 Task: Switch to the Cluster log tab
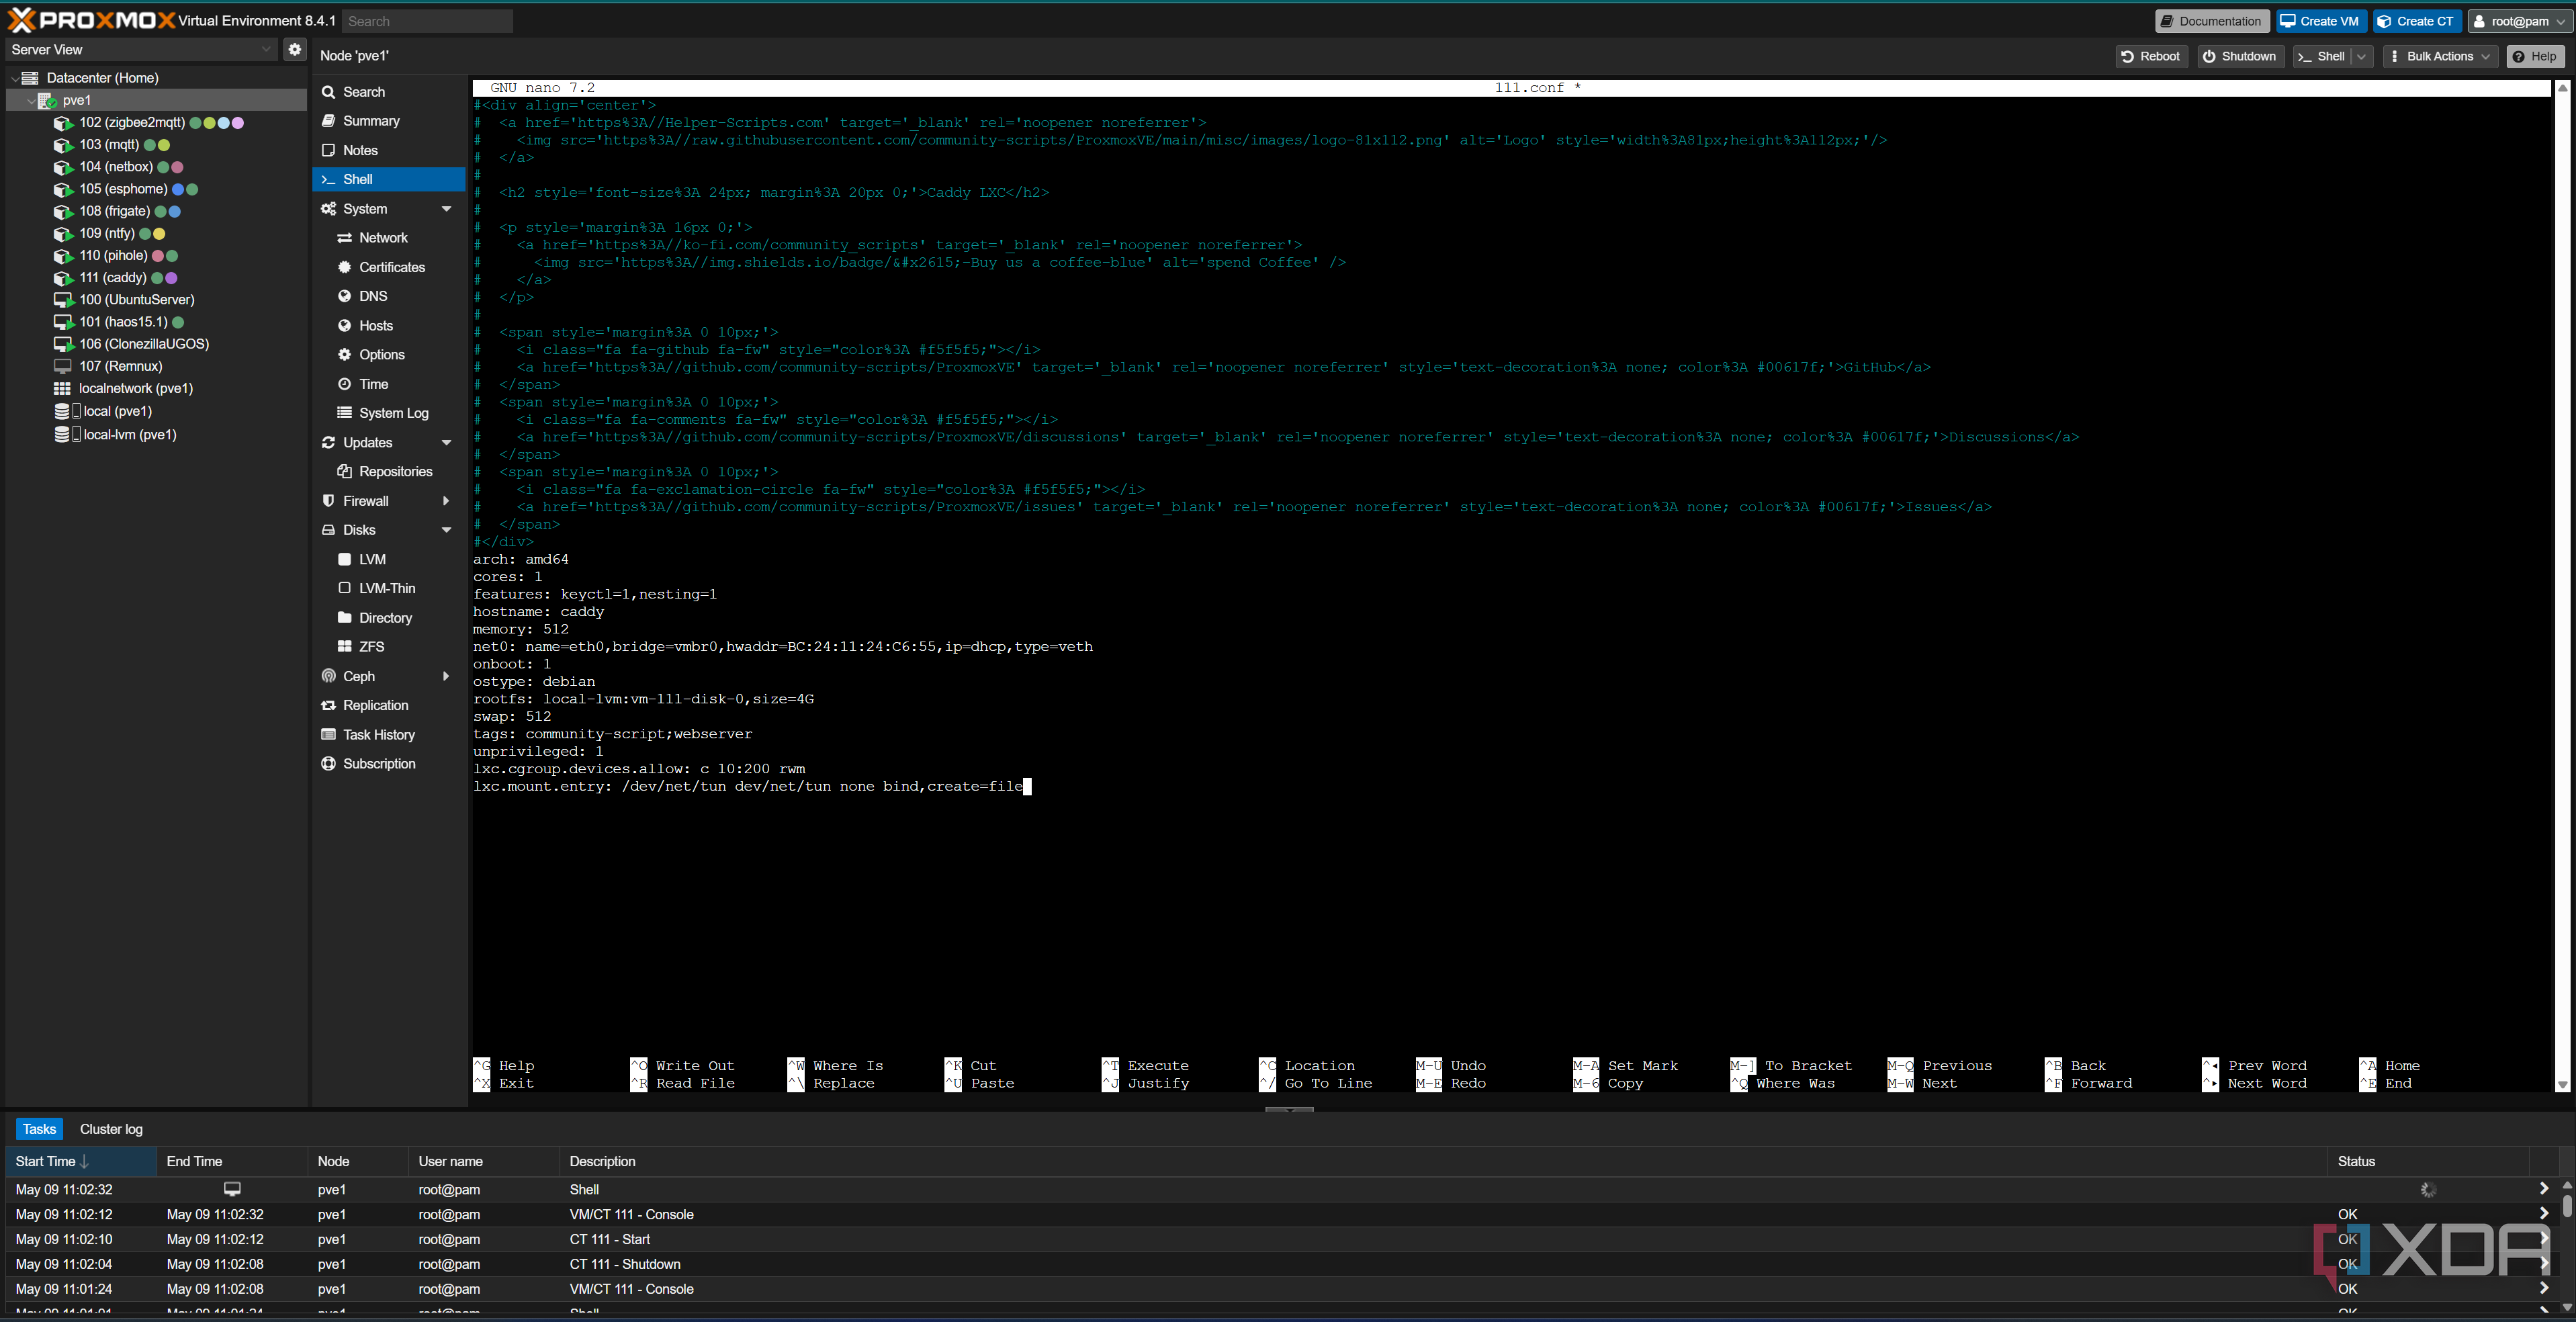pos(111,1129)
